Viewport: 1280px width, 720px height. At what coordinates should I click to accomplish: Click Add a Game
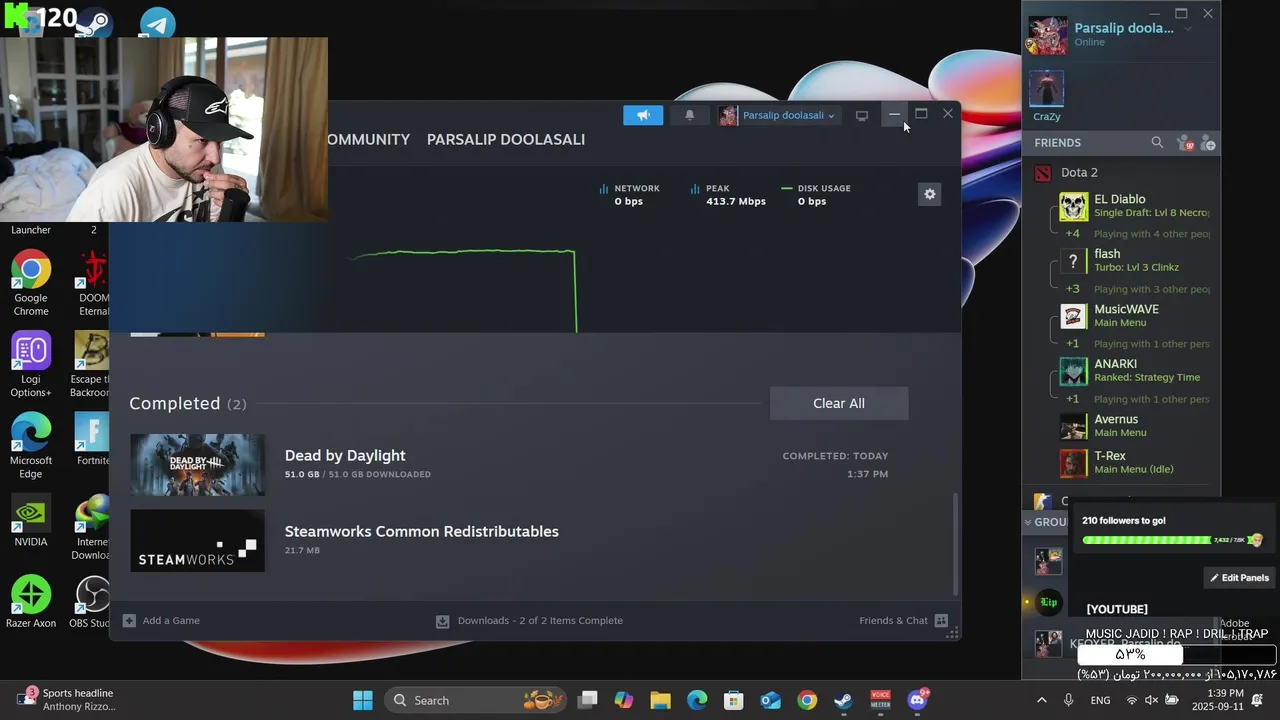pyautogui.click(x=161, y=620)
